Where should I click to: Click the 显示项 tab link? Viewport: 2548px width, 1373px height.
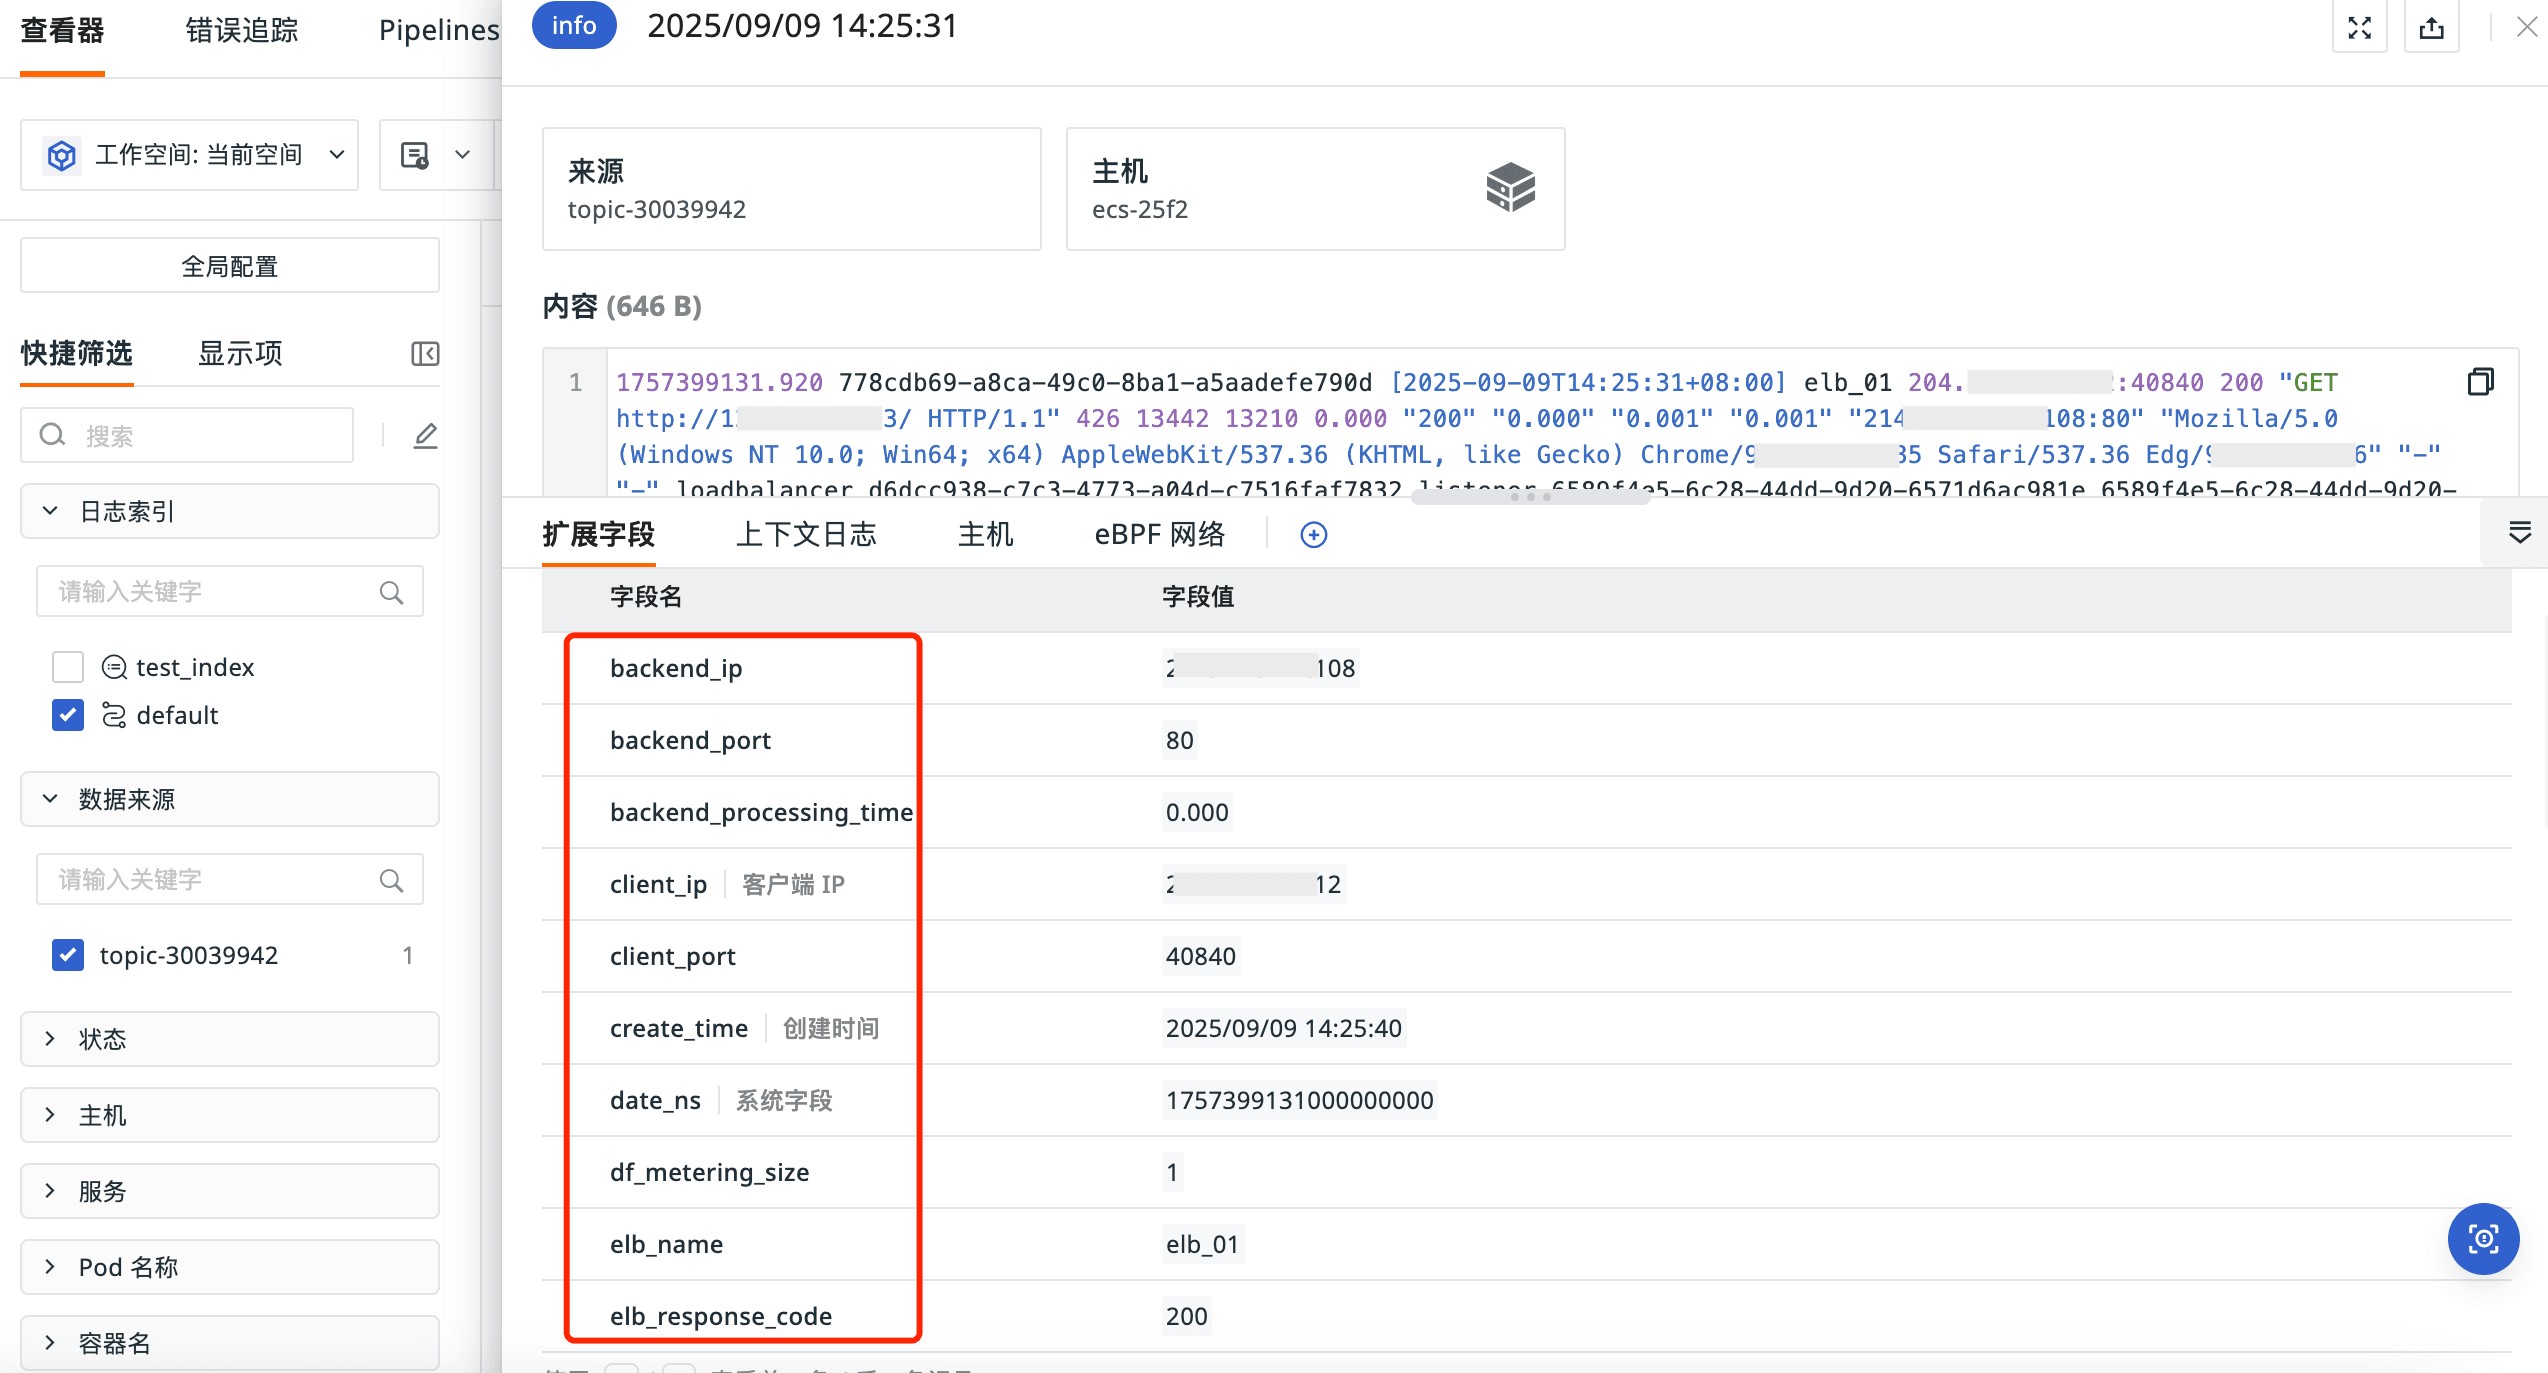point(240,354)
